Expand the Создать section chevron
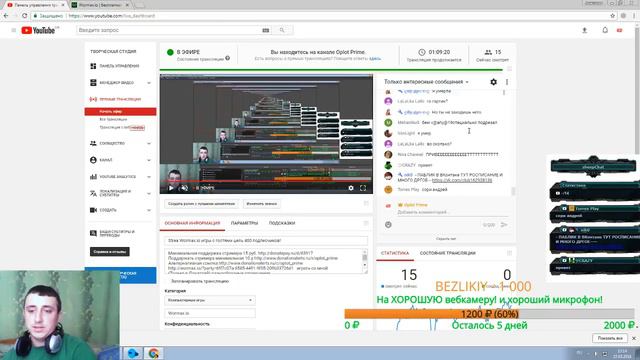Screen dimensions: 640x360 [149, 210]
